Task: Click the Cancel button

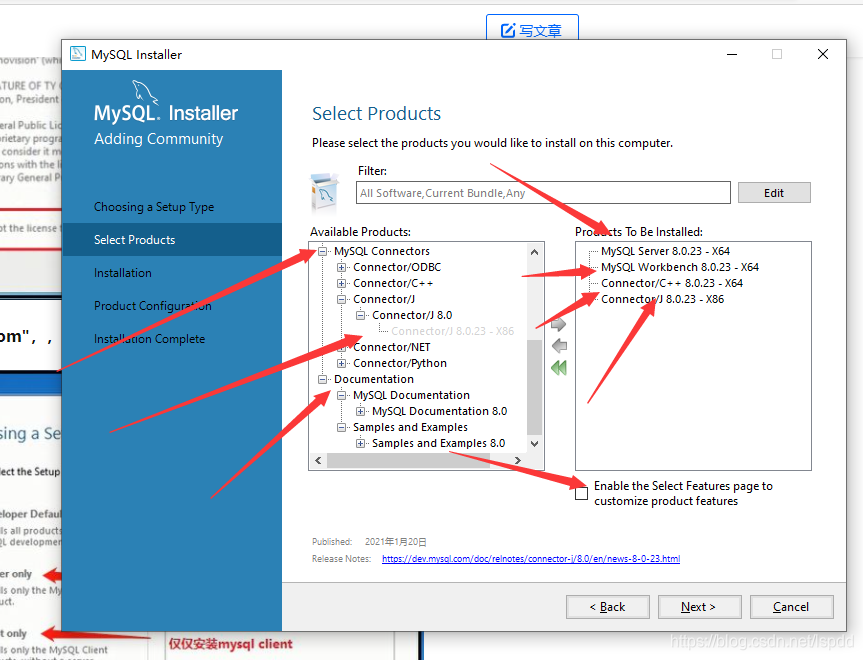Action: [x=791, y=607]
